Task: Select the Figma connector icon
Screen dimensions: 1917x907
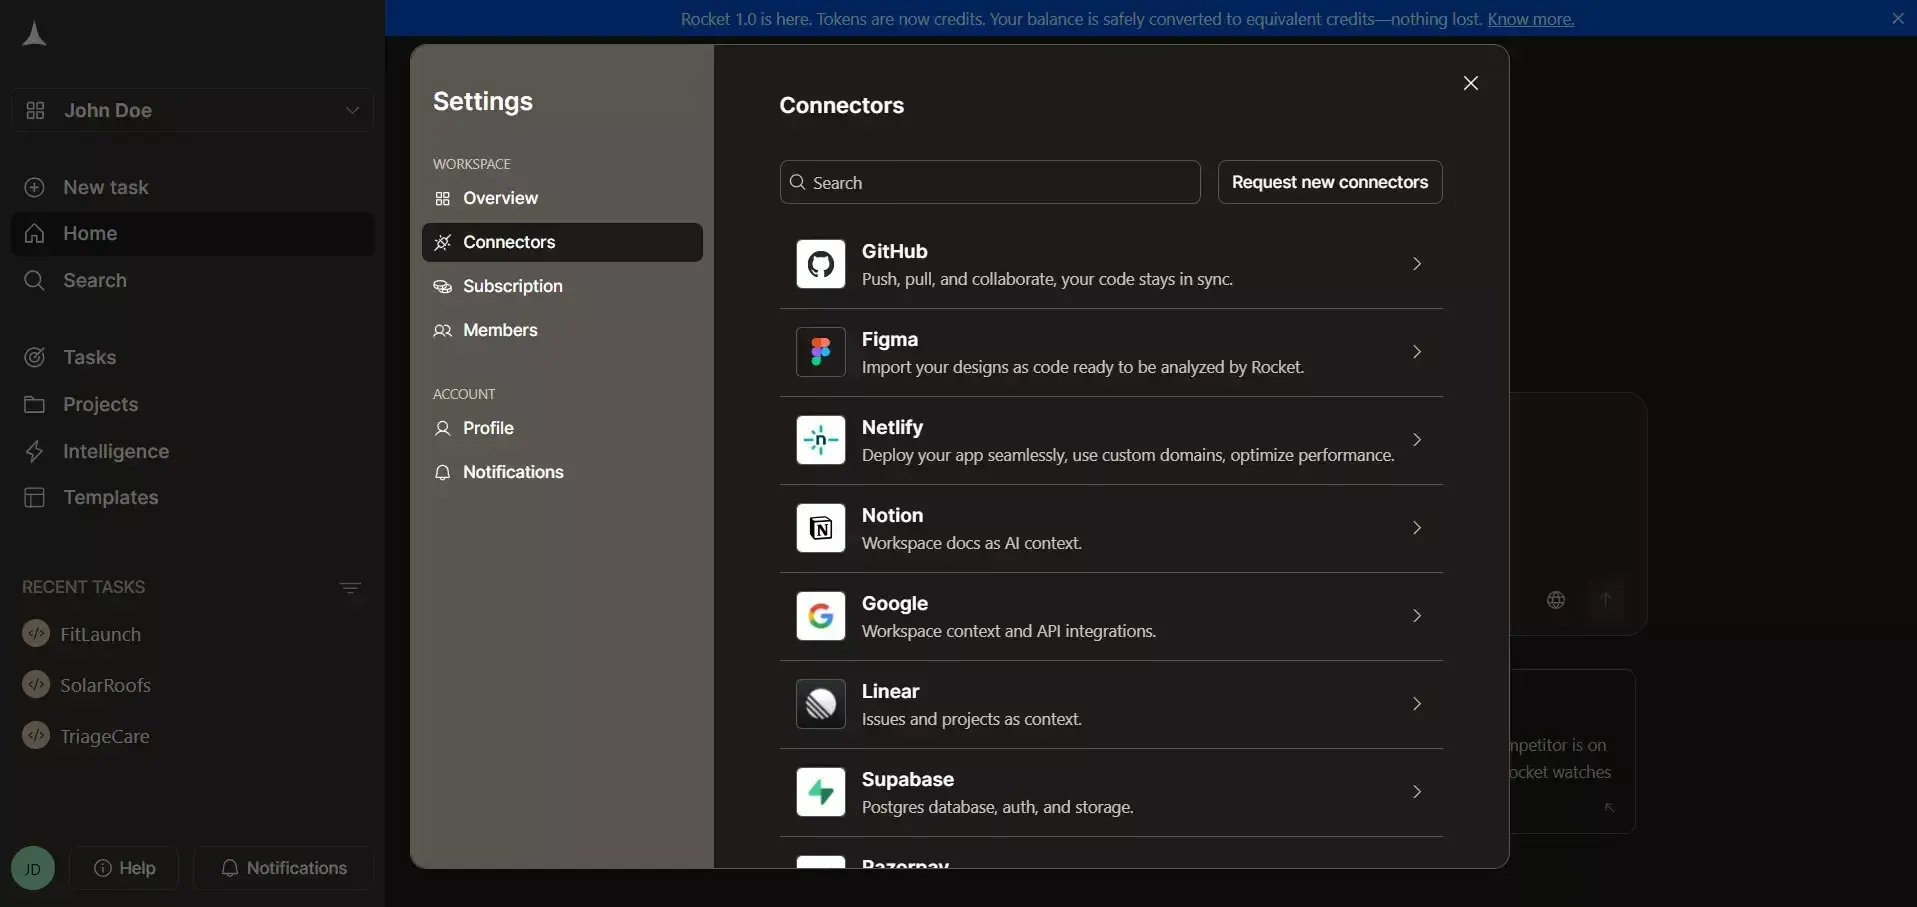Action: coord(821,352)
